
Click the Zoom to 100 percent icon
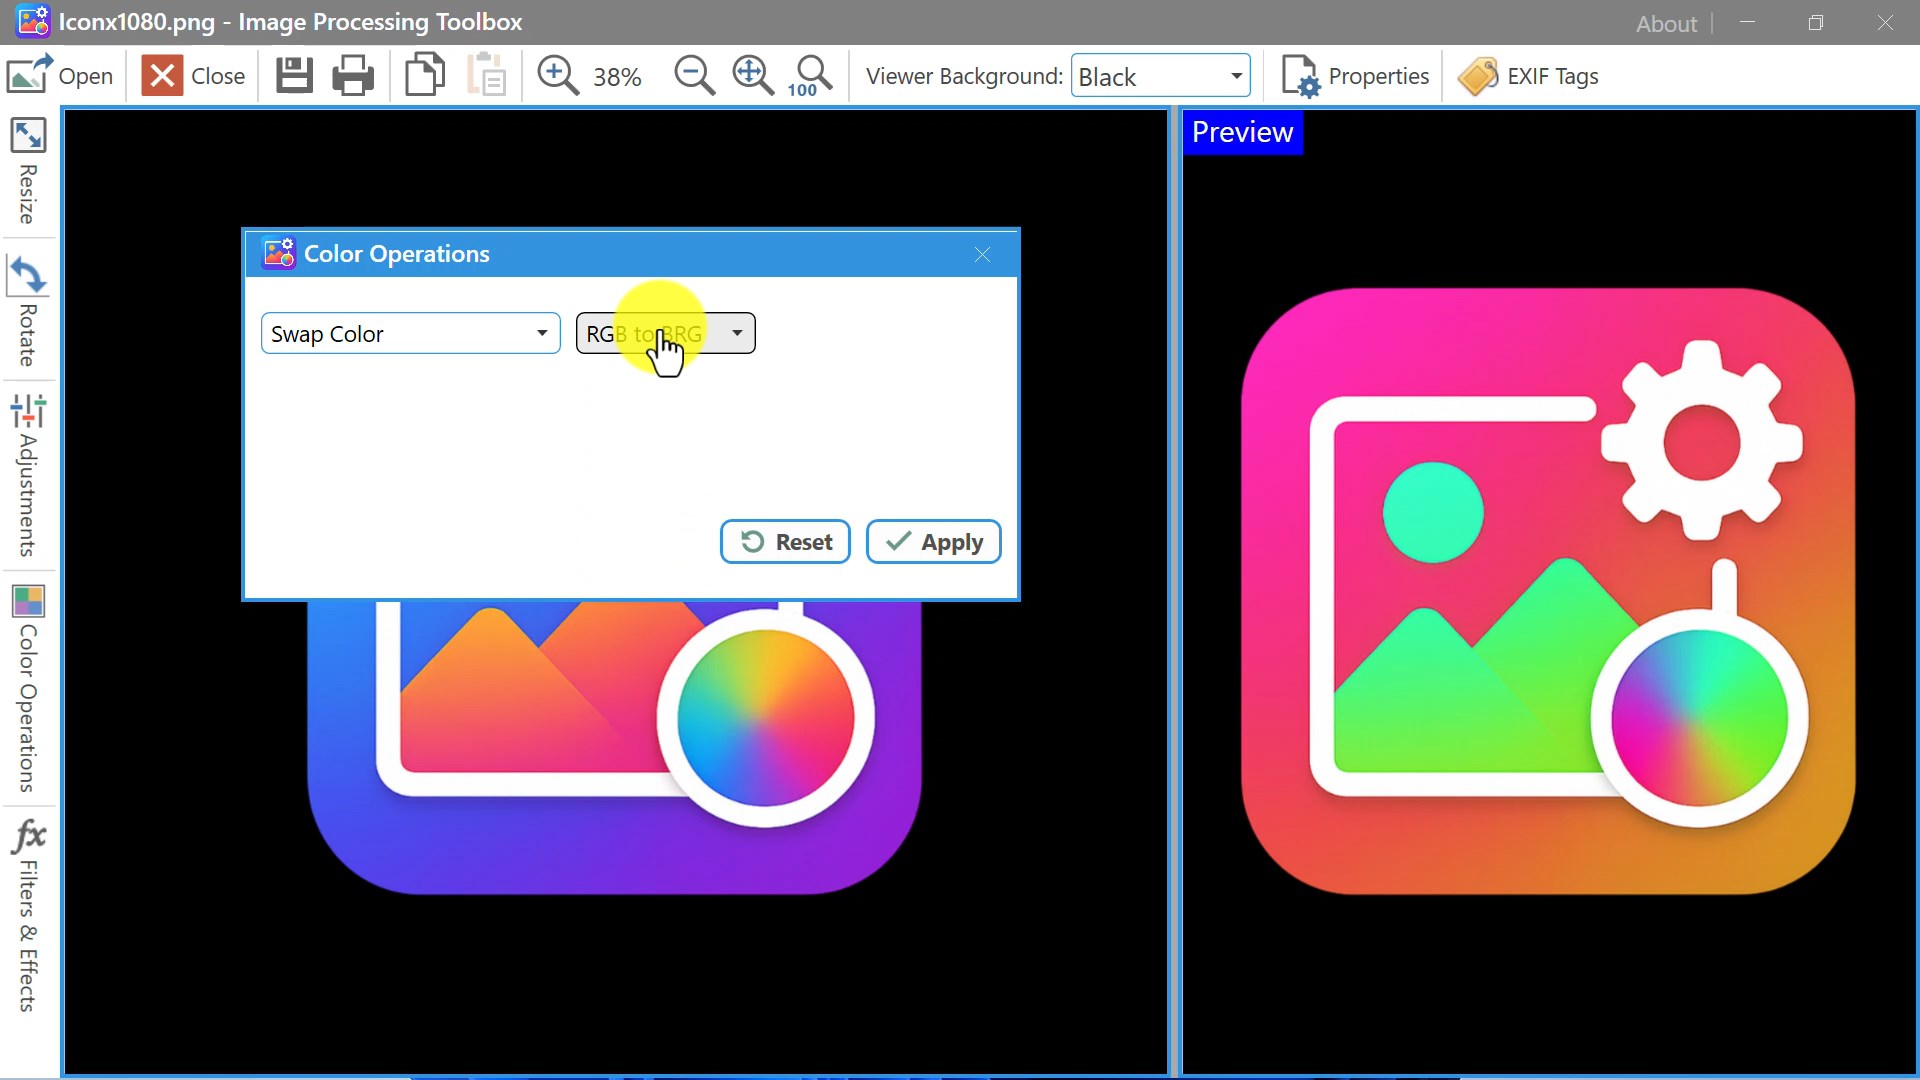point(812,76)
